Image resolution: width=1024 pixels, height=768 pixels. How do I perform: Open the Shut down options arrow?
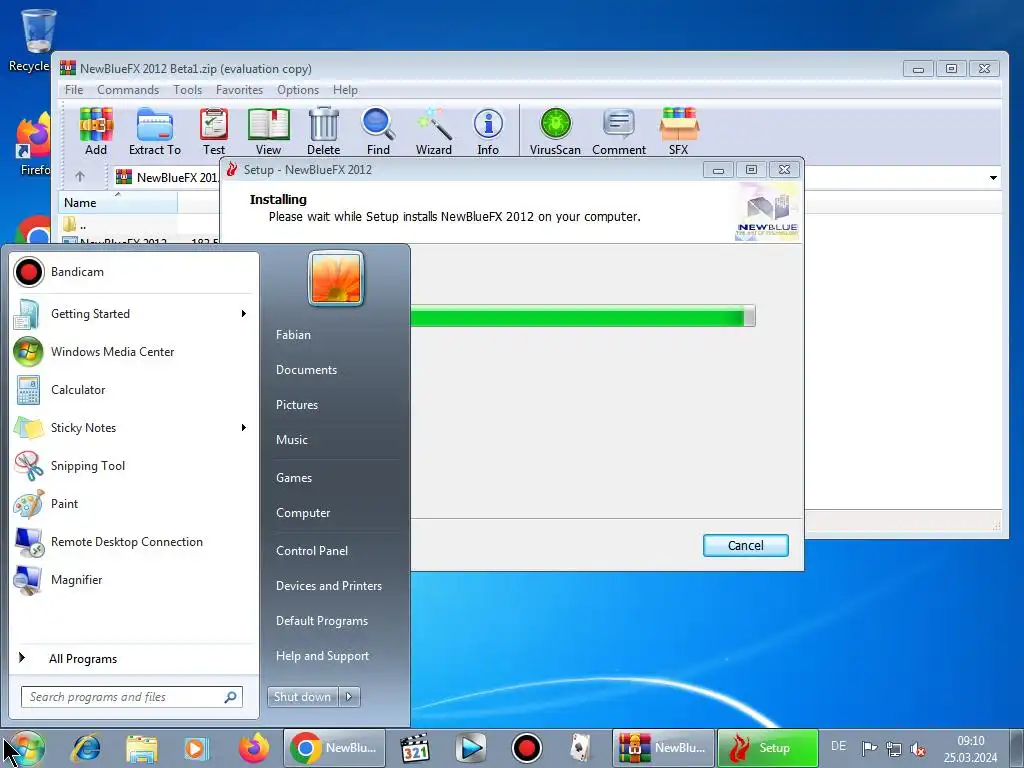click(349, 697)
